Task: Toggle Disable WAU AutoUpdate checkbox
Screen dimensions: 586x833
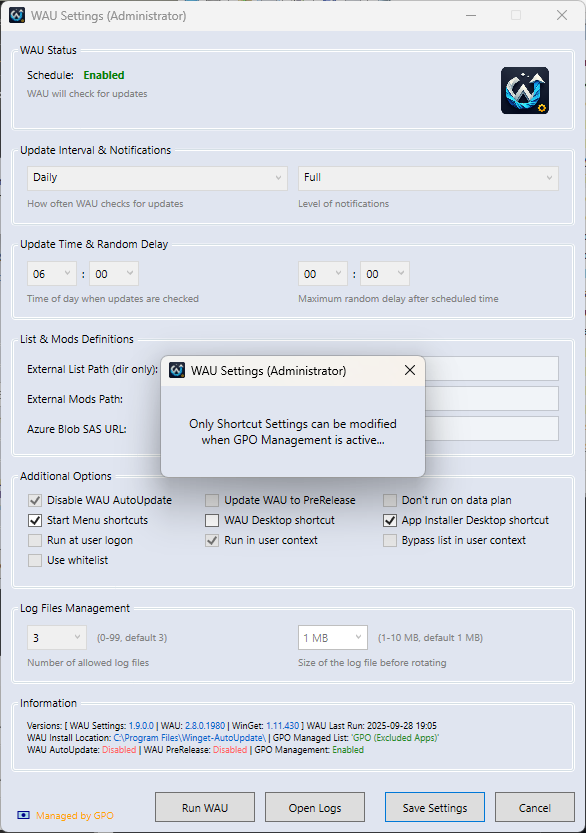Action: click(35, 500)
